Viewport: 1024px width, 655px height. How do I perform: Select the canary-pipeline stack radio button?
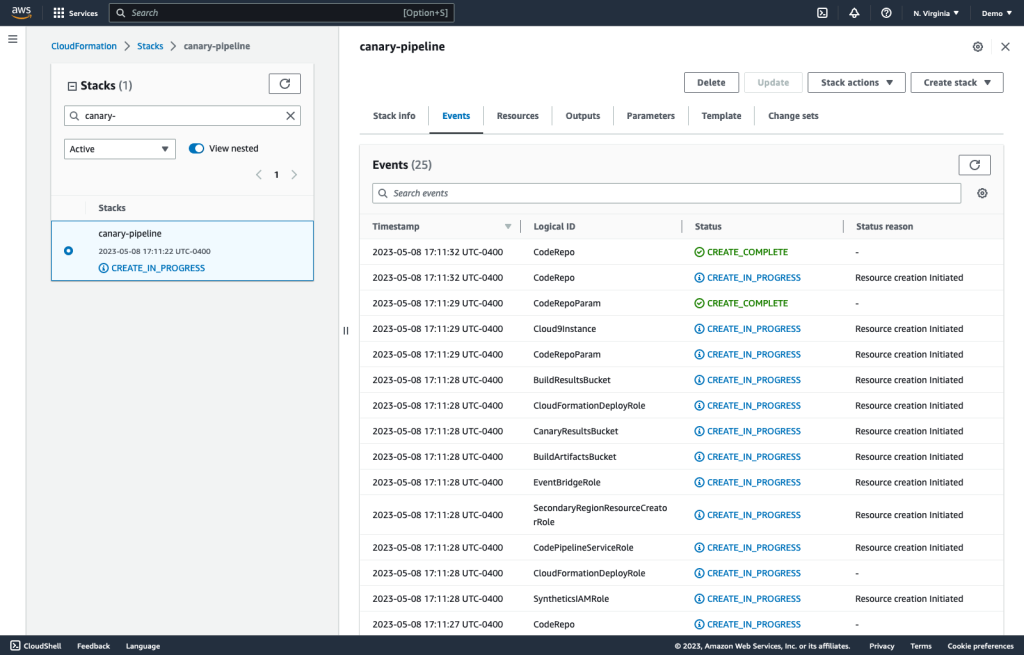(x=69, y=251)
